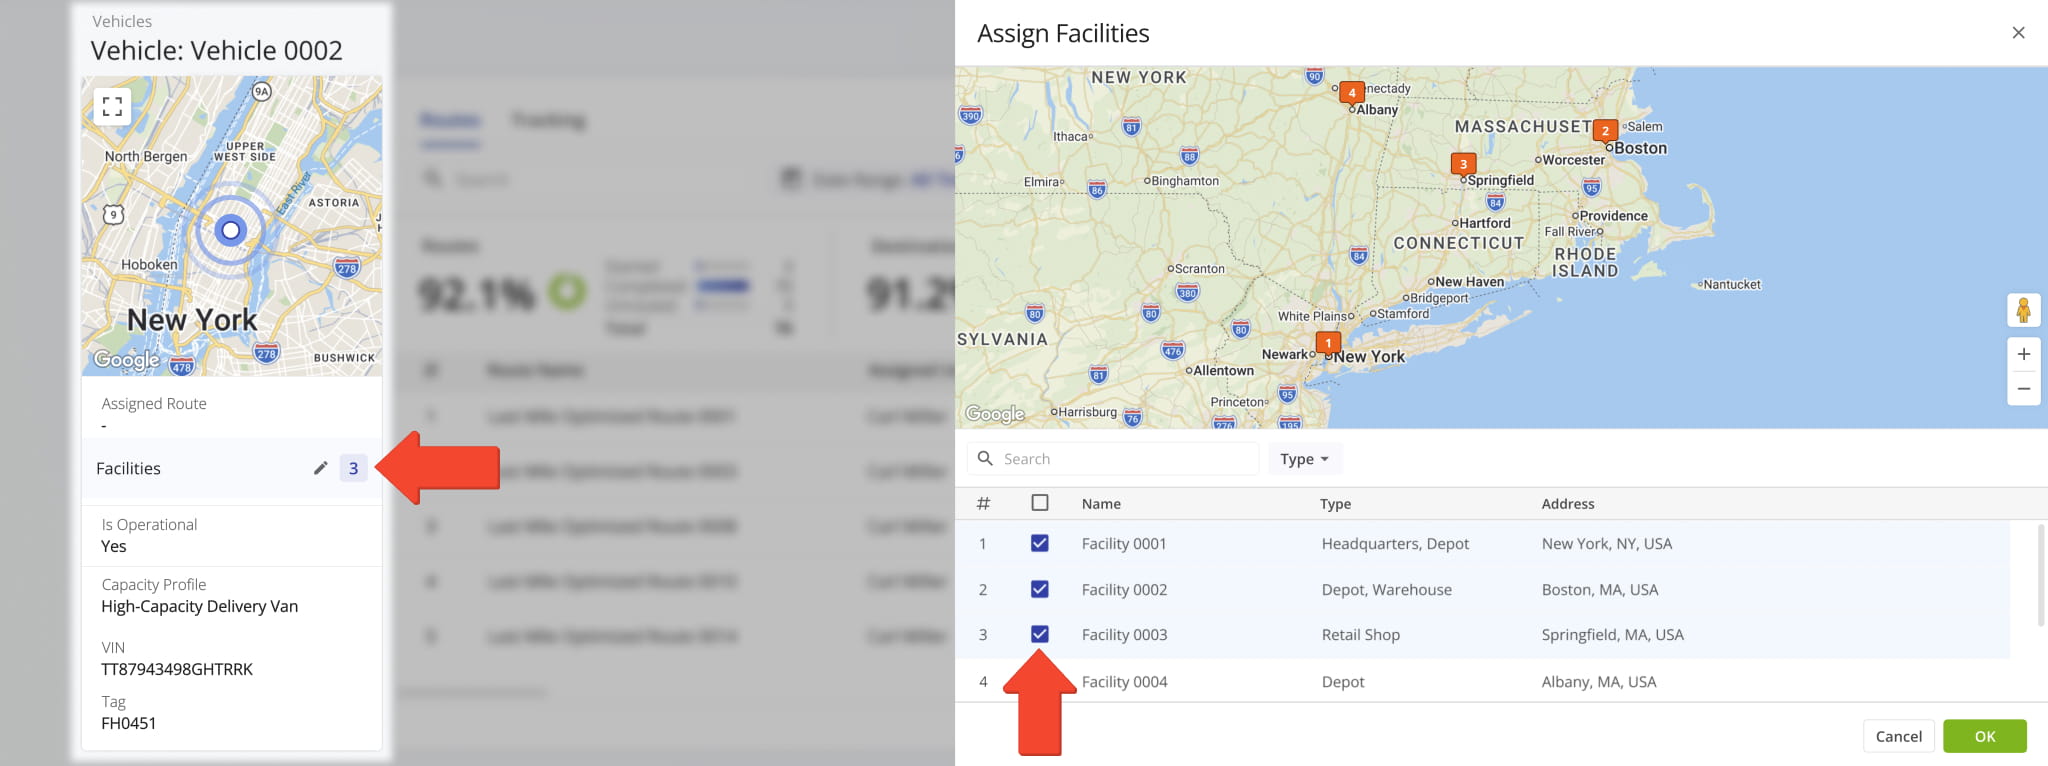The height and width of the screenshot is (766, 2048).
Task: Click the Vehicle 0002 page title
Action: point(216,50)
